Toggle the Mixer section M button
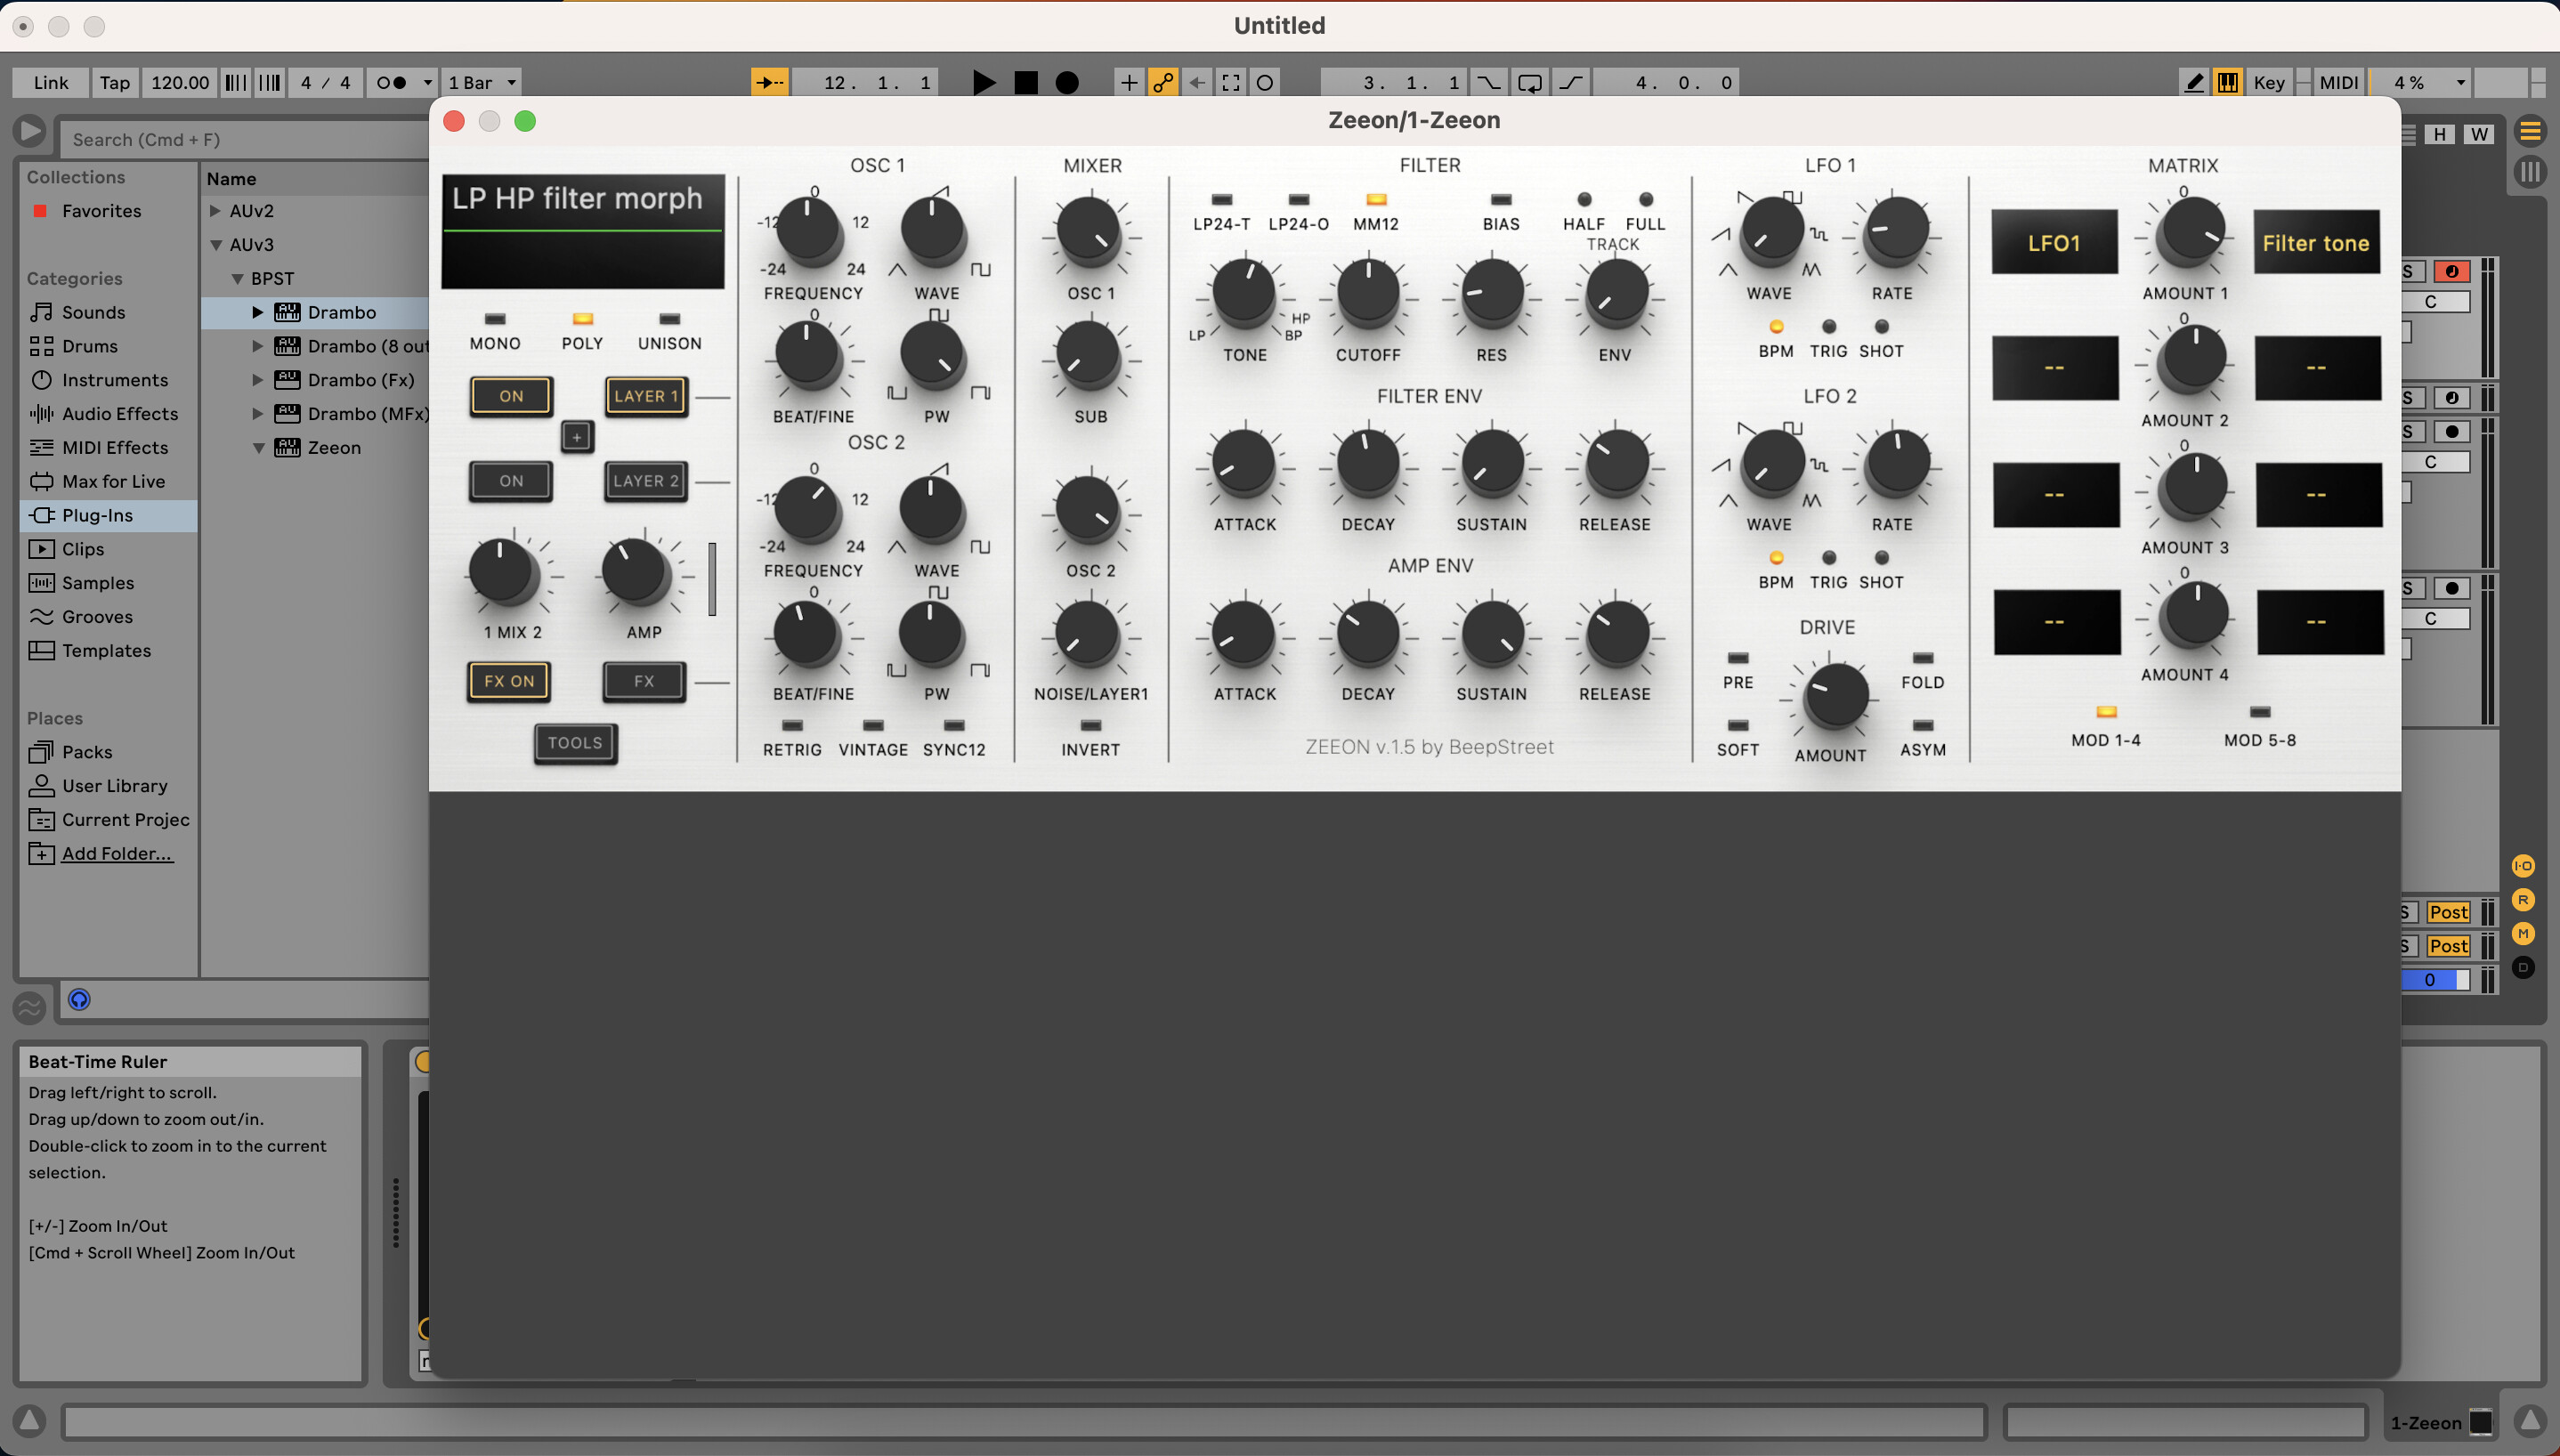Viewport: 2560px width, 1456px height. pos(2523,934)
